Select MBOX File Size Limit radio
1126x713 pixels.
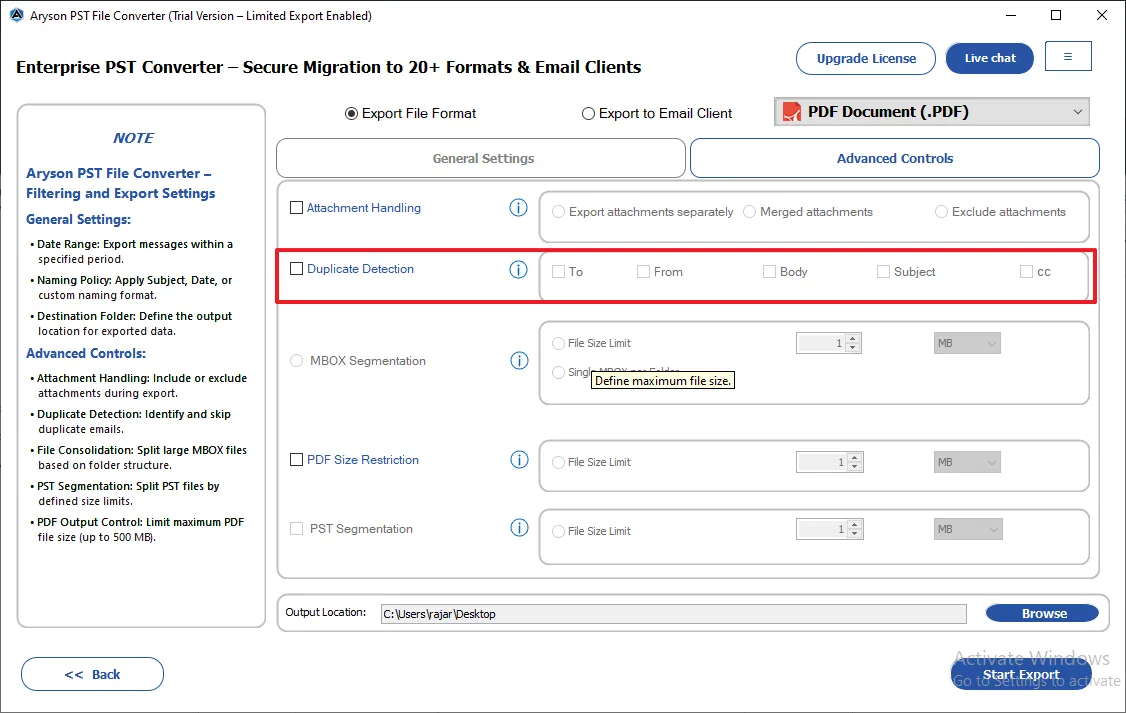click(x=558, y=343)
